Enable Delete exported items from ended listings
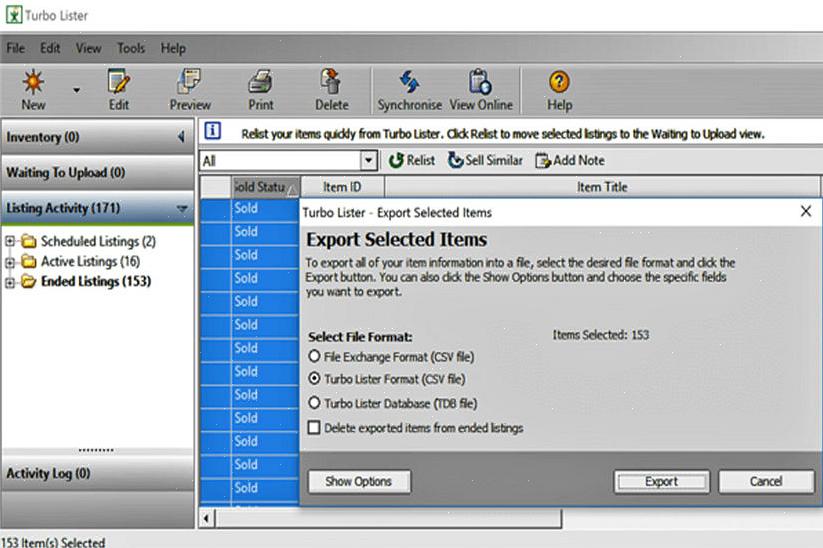The width and height of the screenshot is (823, 548). coord(315,428)
